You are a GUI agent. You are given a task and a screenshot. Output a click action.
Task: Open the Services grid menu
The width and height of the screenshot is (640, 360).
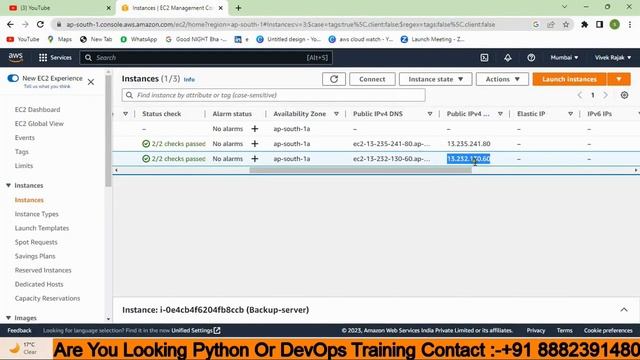tap(55, 58)
